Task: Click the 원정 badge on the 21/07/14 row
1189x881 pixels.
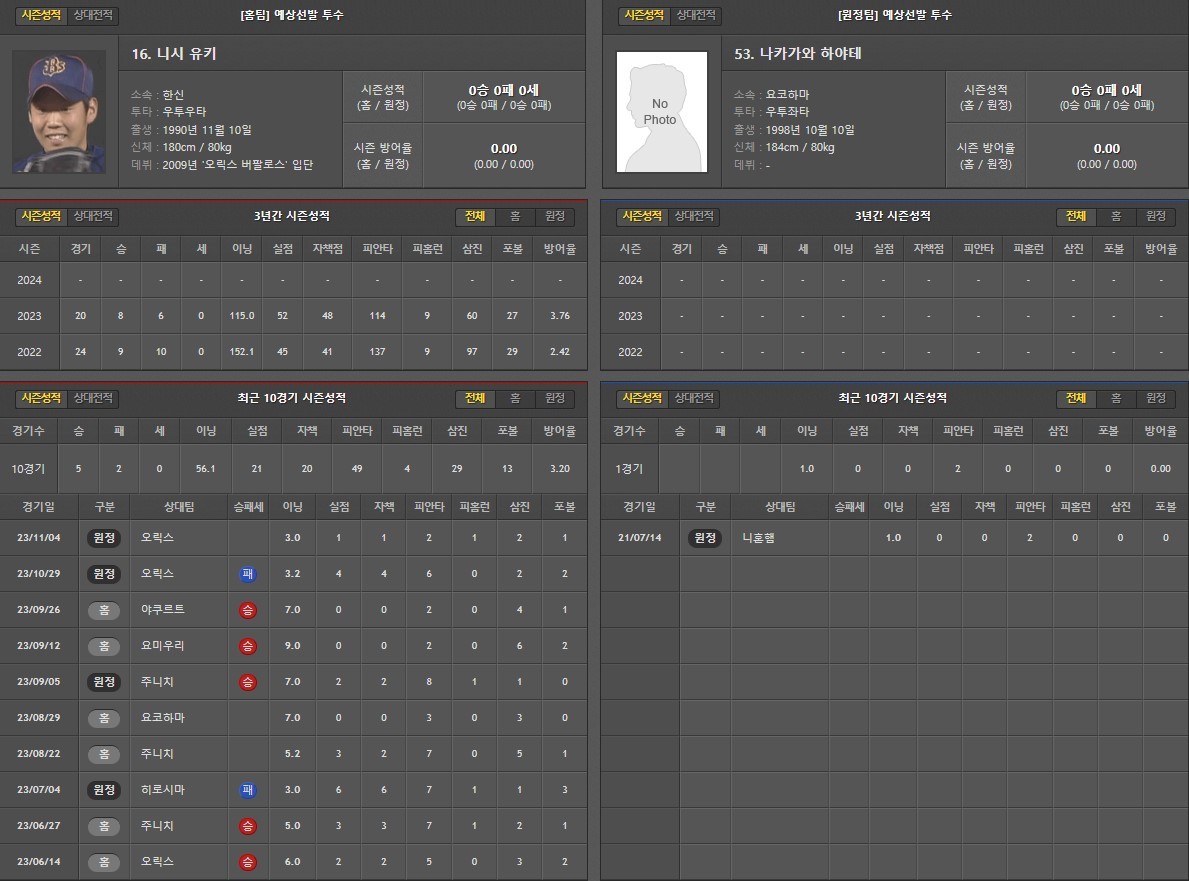Action: 705,538
